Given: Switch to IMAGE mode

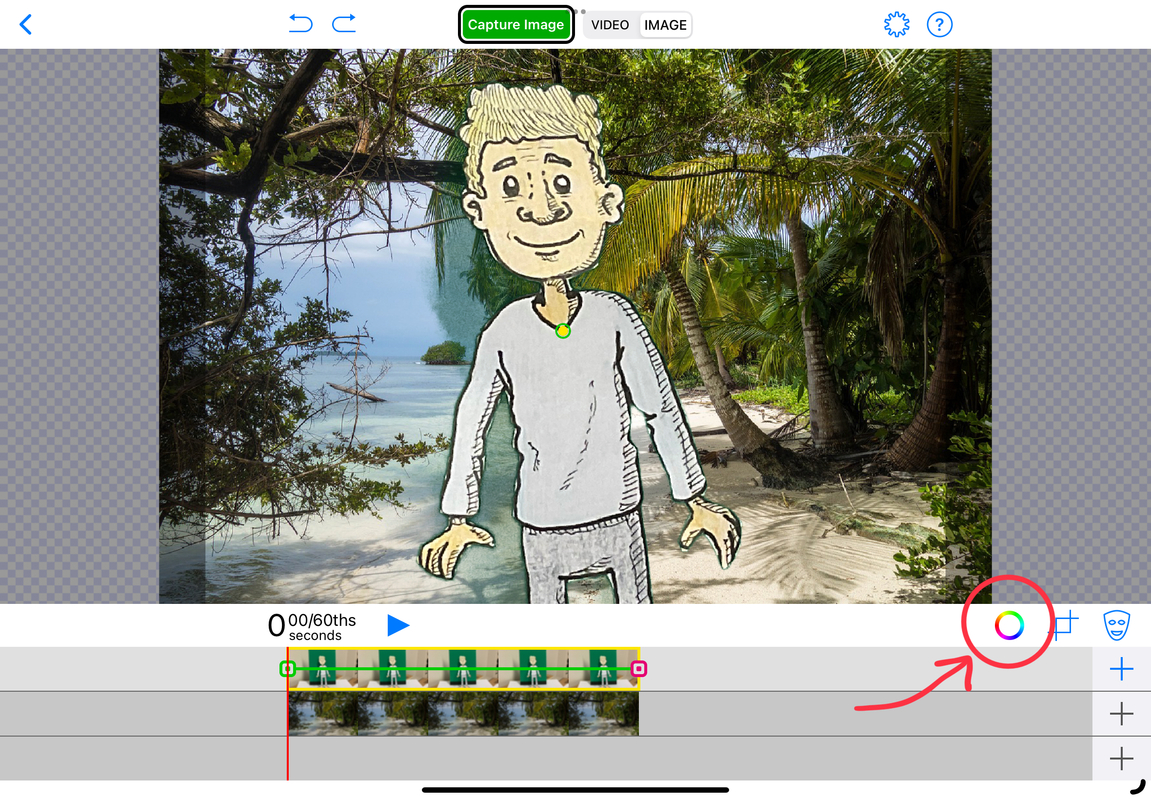Looking at the screenshot, I should click(x=665, y=25).
